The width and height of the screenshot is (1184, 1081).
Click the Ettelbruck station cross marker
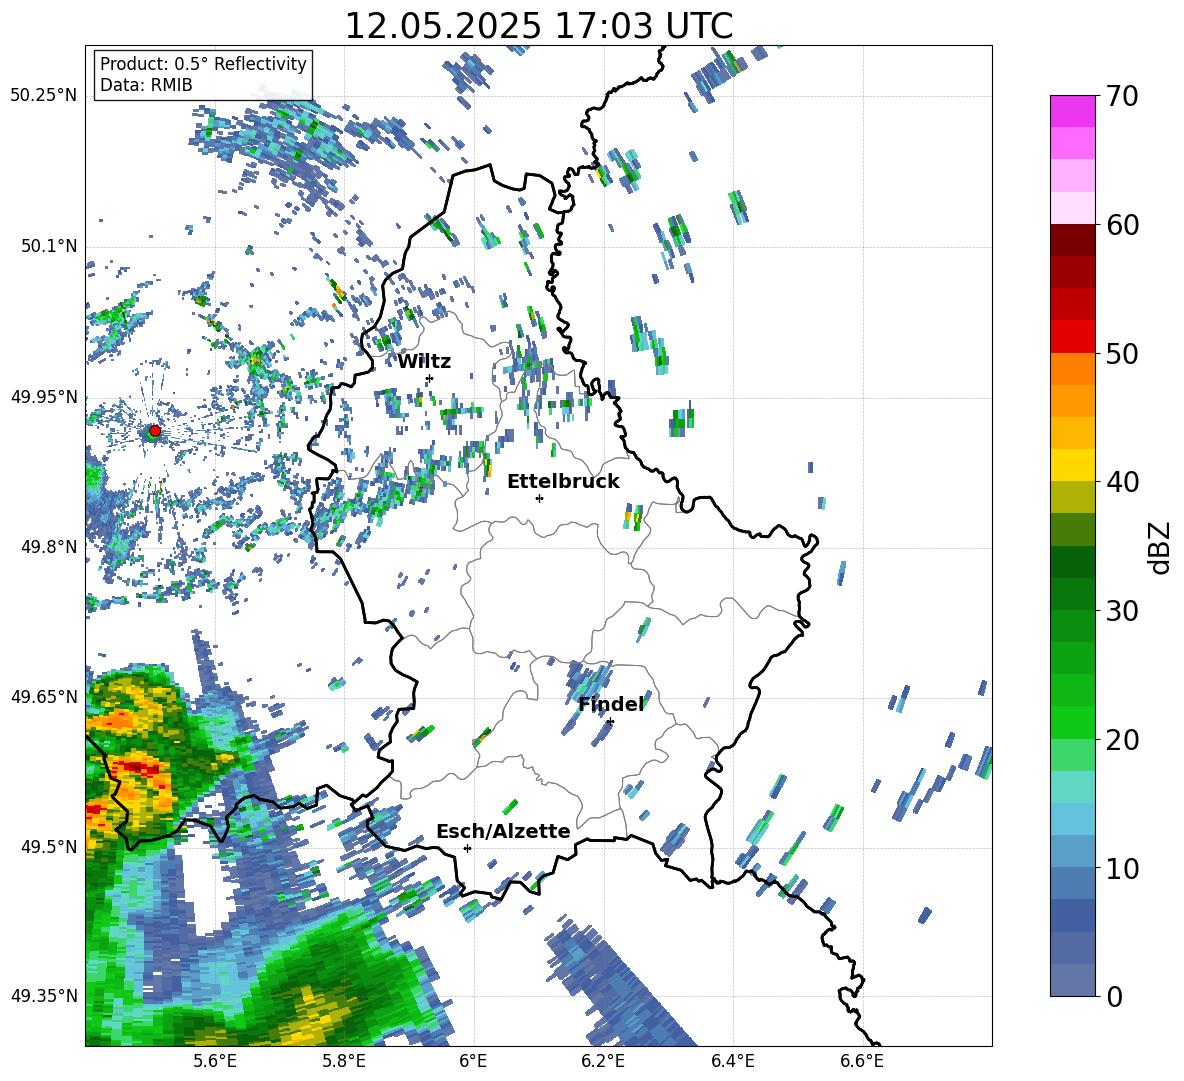coord(539,498)
